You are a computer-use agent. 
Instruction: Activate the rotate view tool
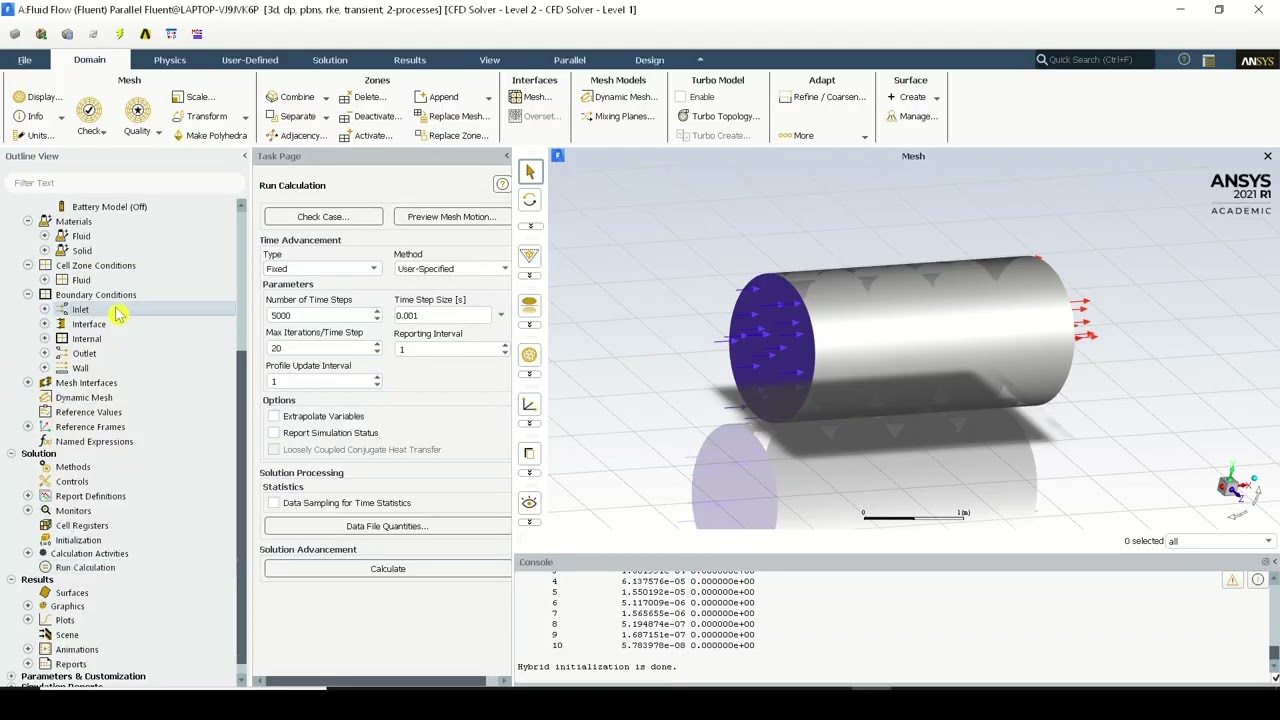coord(529,200)
